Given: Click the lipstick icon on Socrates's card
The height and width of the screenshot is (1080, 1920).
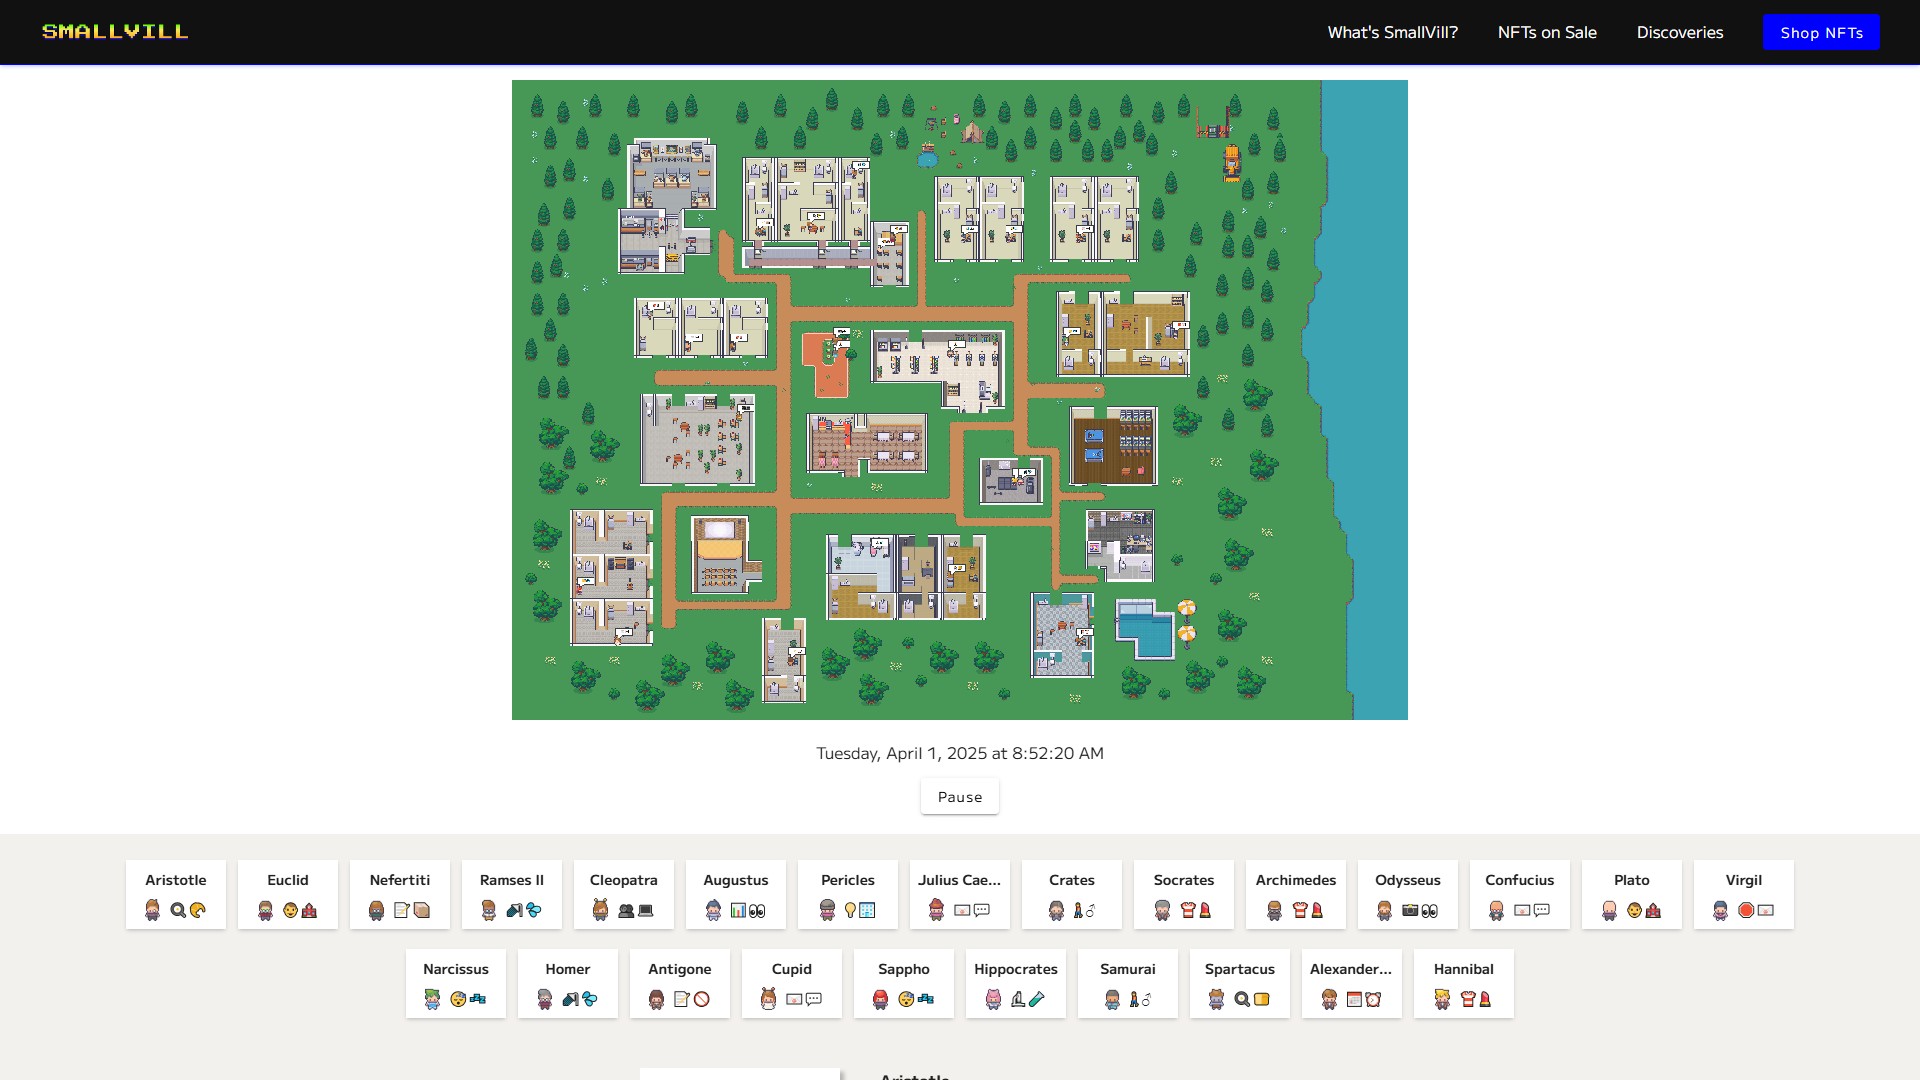Looking at the screenshot, I should pyautogui.click(x=1205, y=910).
